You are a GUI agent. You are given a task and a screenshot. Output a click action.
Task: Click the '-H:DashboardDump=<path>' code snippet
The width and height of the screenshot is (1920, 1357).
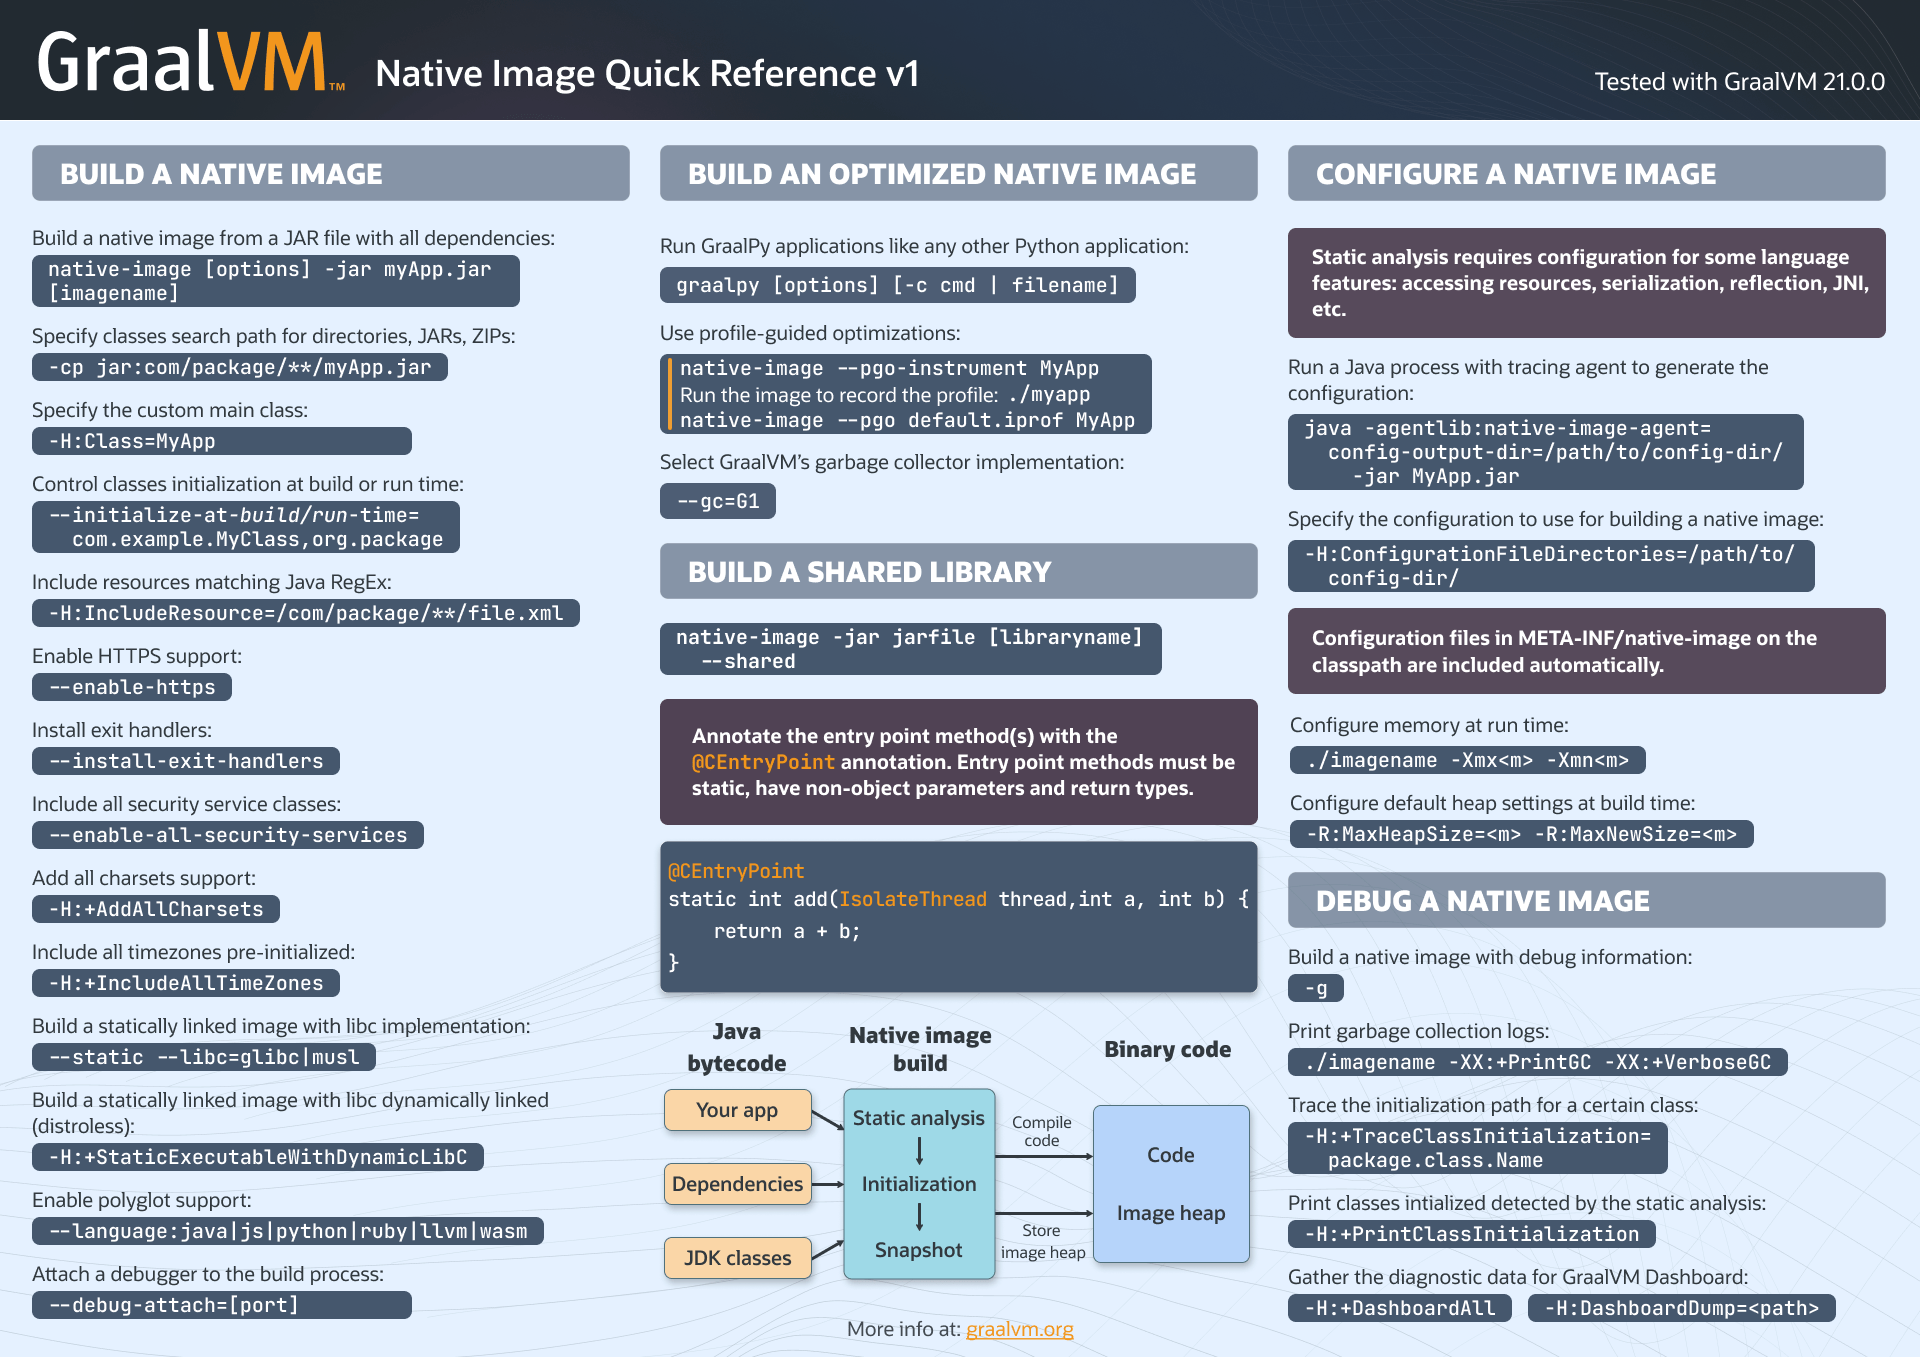tap(1682, 1308)
